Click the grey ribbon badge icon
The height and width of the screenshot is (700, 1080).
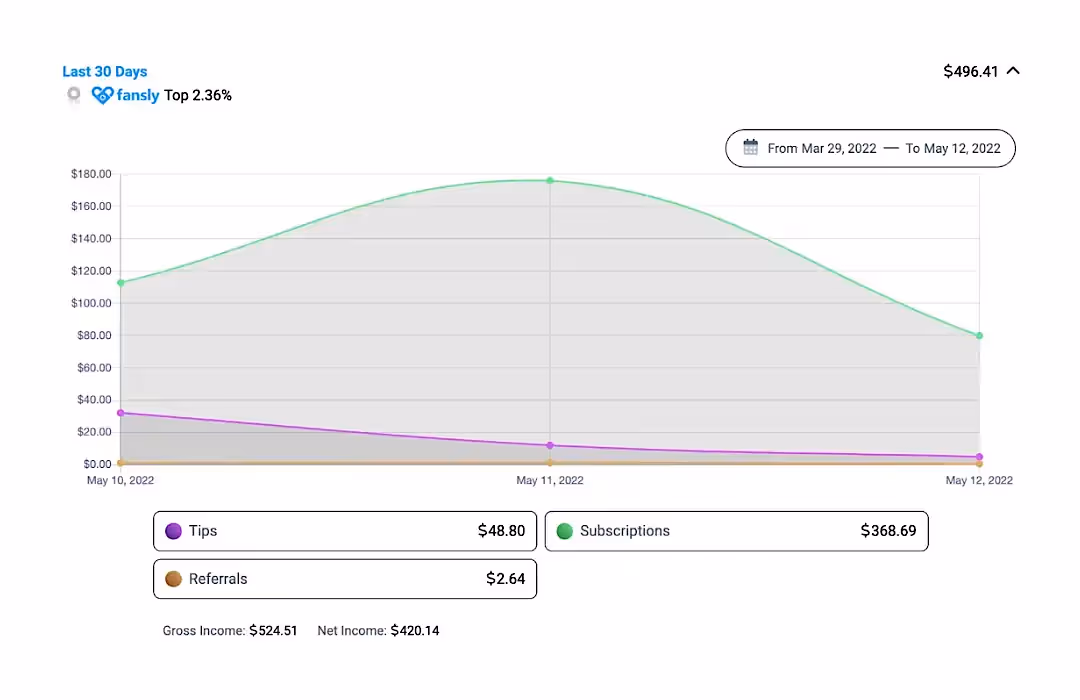point(74,94)
